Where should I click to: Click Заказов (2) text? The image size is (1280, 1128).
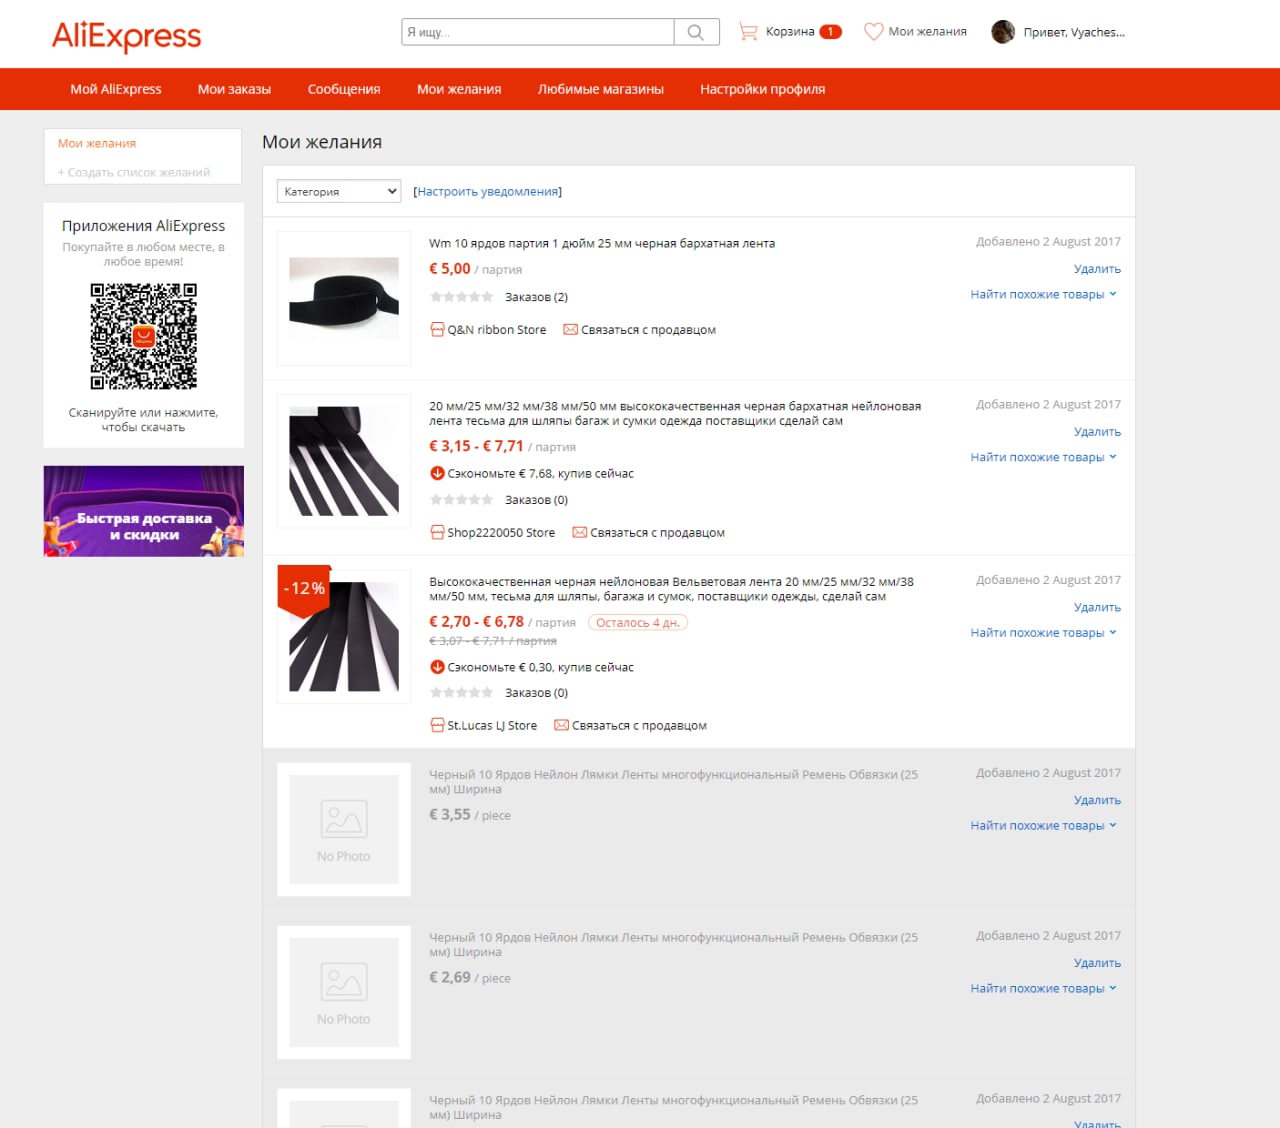[536, 297]
